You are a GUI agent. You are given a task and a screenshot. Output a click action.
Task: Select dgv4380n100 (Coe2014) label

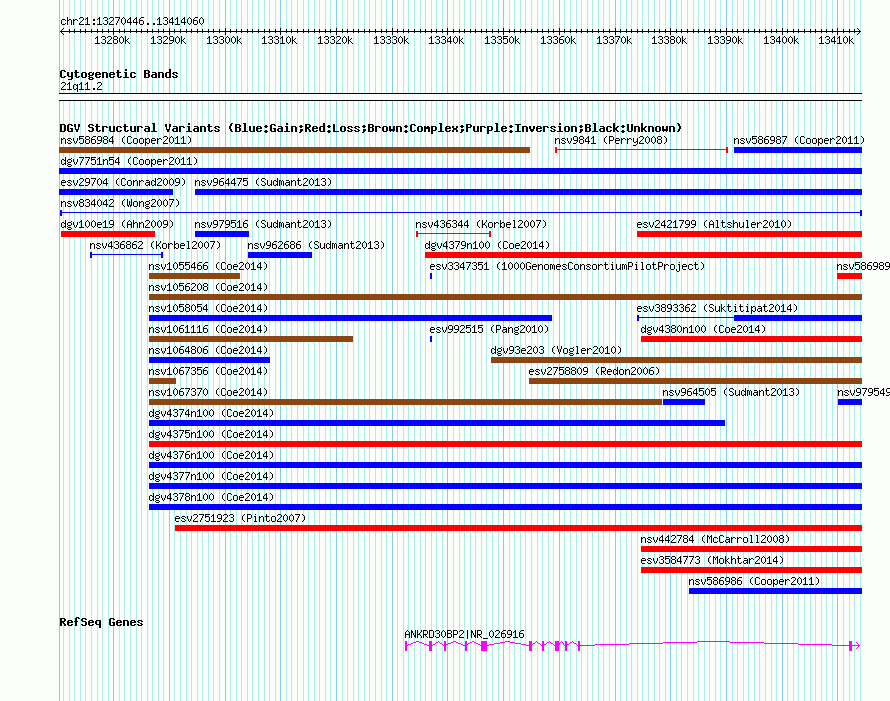[703, 329]
